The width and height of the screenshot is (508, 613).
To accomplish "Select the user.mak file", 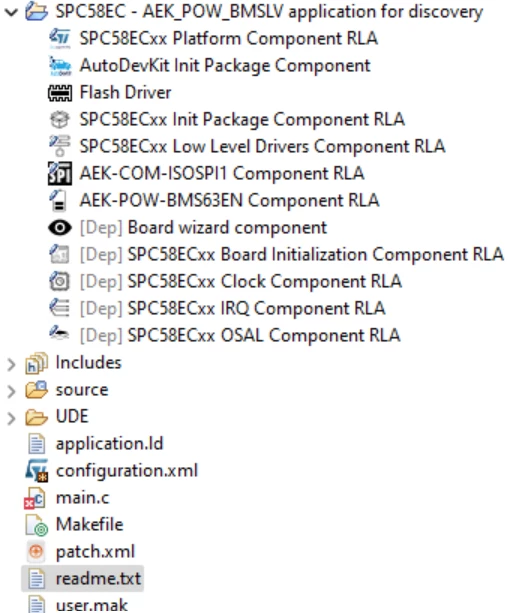I will click(91, 605).
